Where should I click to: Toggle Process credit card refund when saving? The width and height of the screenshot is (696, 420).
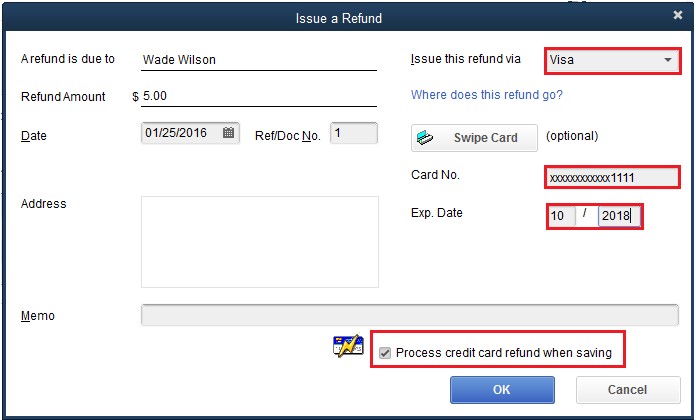[385, 353]
